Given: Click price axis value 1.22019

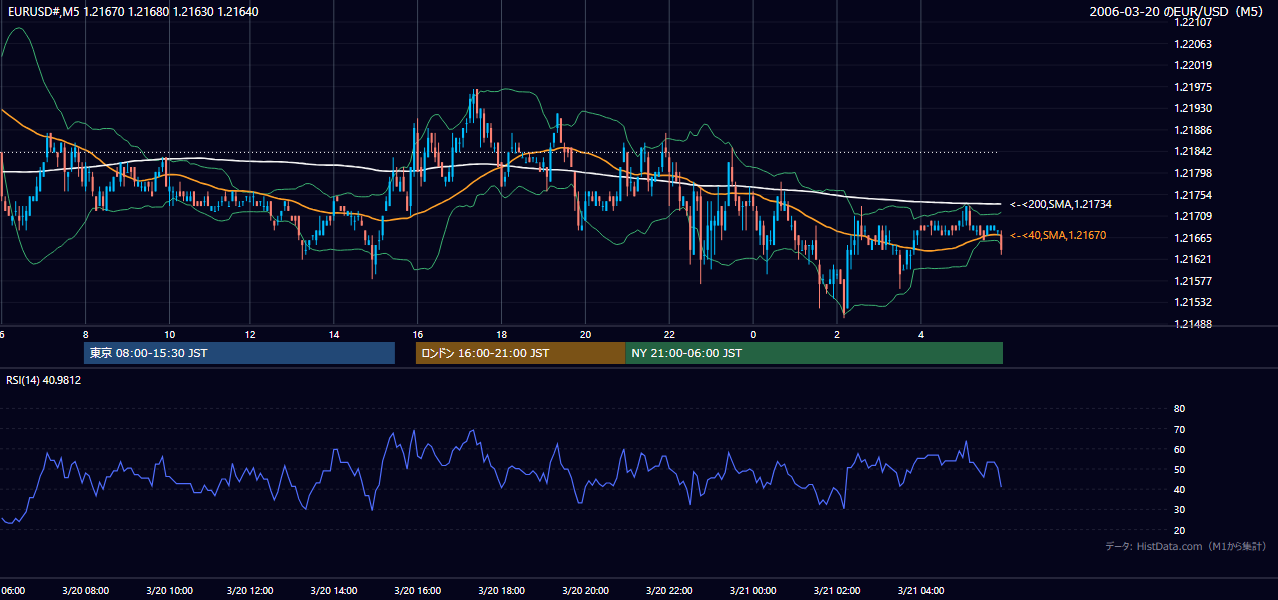Looking at the screenshot, I should click(1191, 65).
